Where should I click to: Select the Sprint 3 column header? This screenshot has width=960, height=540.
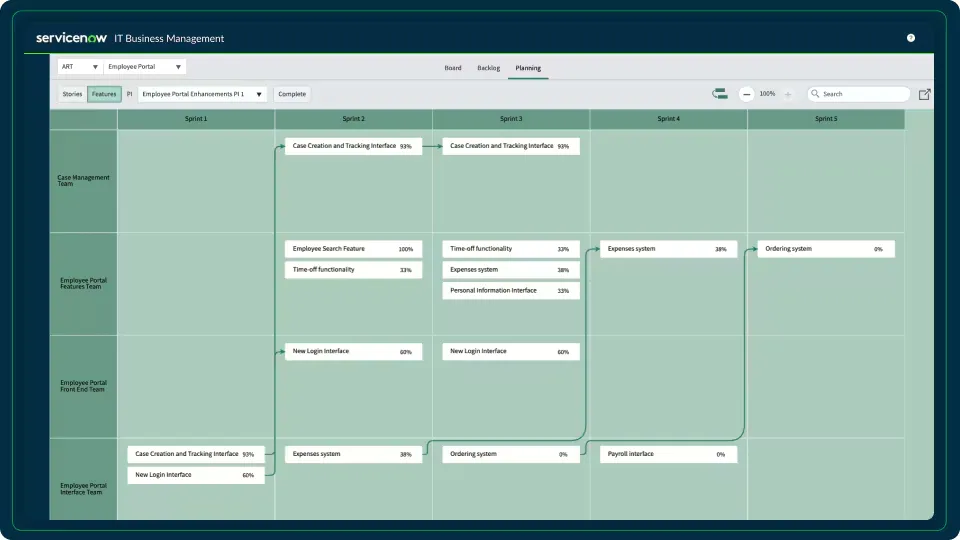(x=511, y=119)
